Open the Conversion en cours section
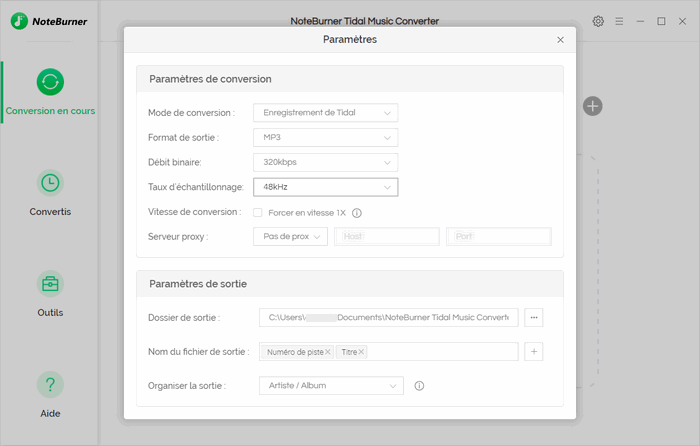Image resolution: width=700 pixels, height=446 pixels. (x=50, y=92)
